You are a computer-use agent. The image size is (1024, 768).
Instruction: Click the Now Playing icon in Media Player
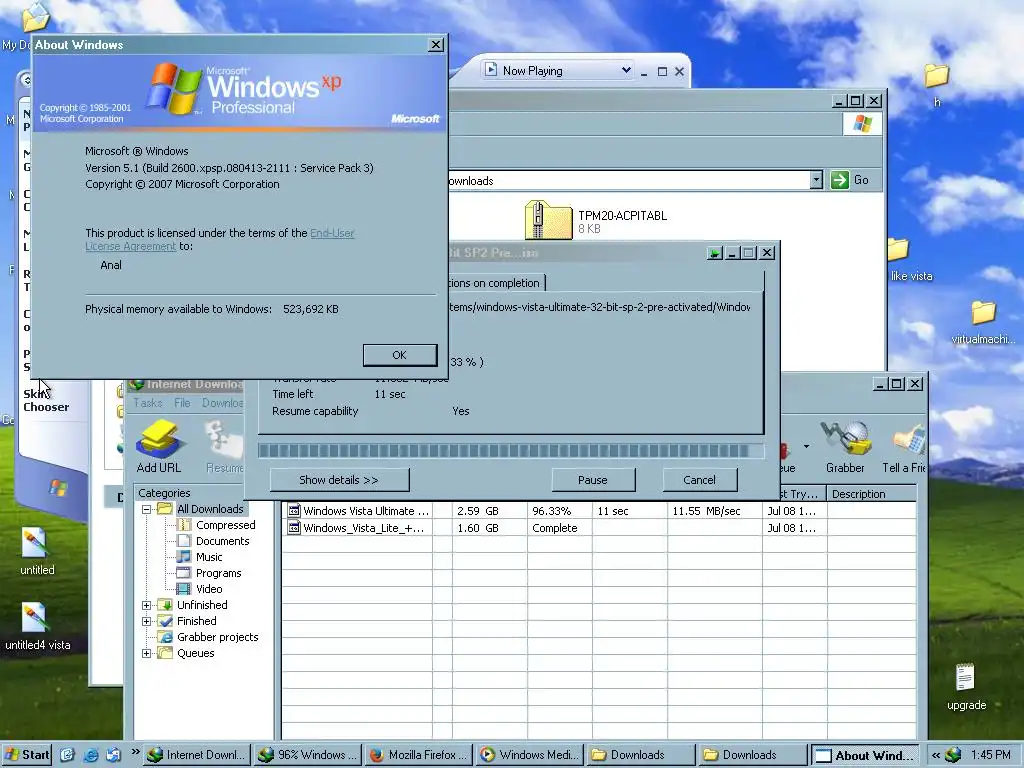point(490,70)
